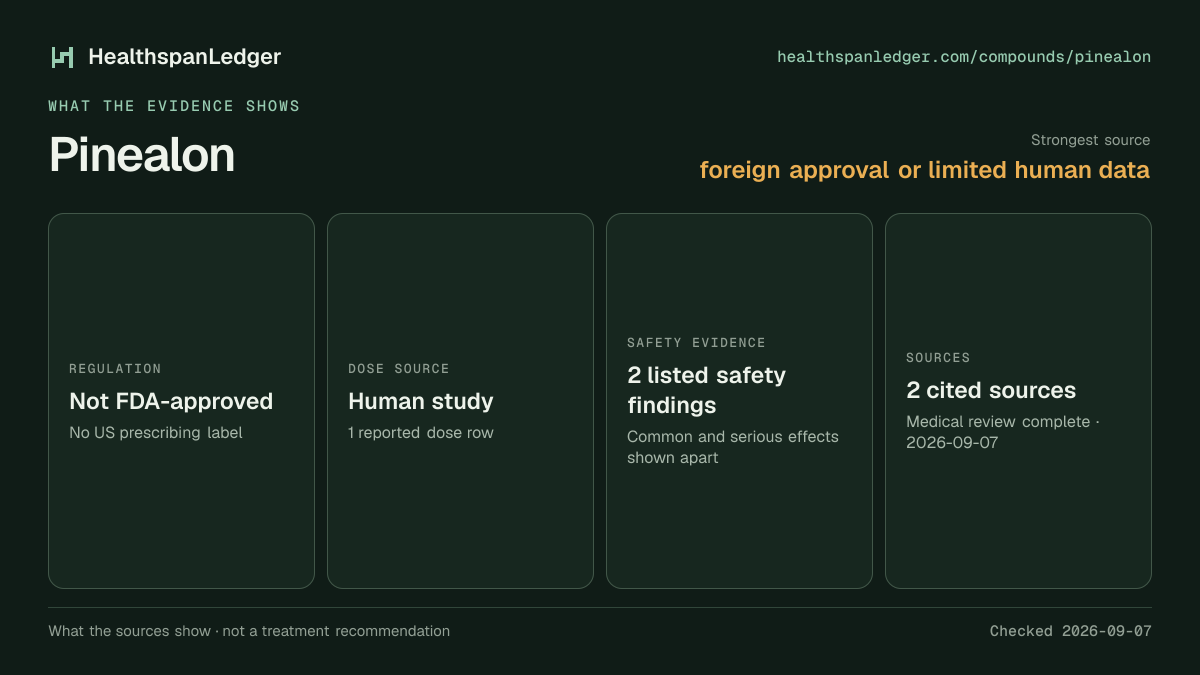The width and height of the screenshot is (1200, 675).
Task: Click the SOURCES card label
Action: (x=938, y=358)
